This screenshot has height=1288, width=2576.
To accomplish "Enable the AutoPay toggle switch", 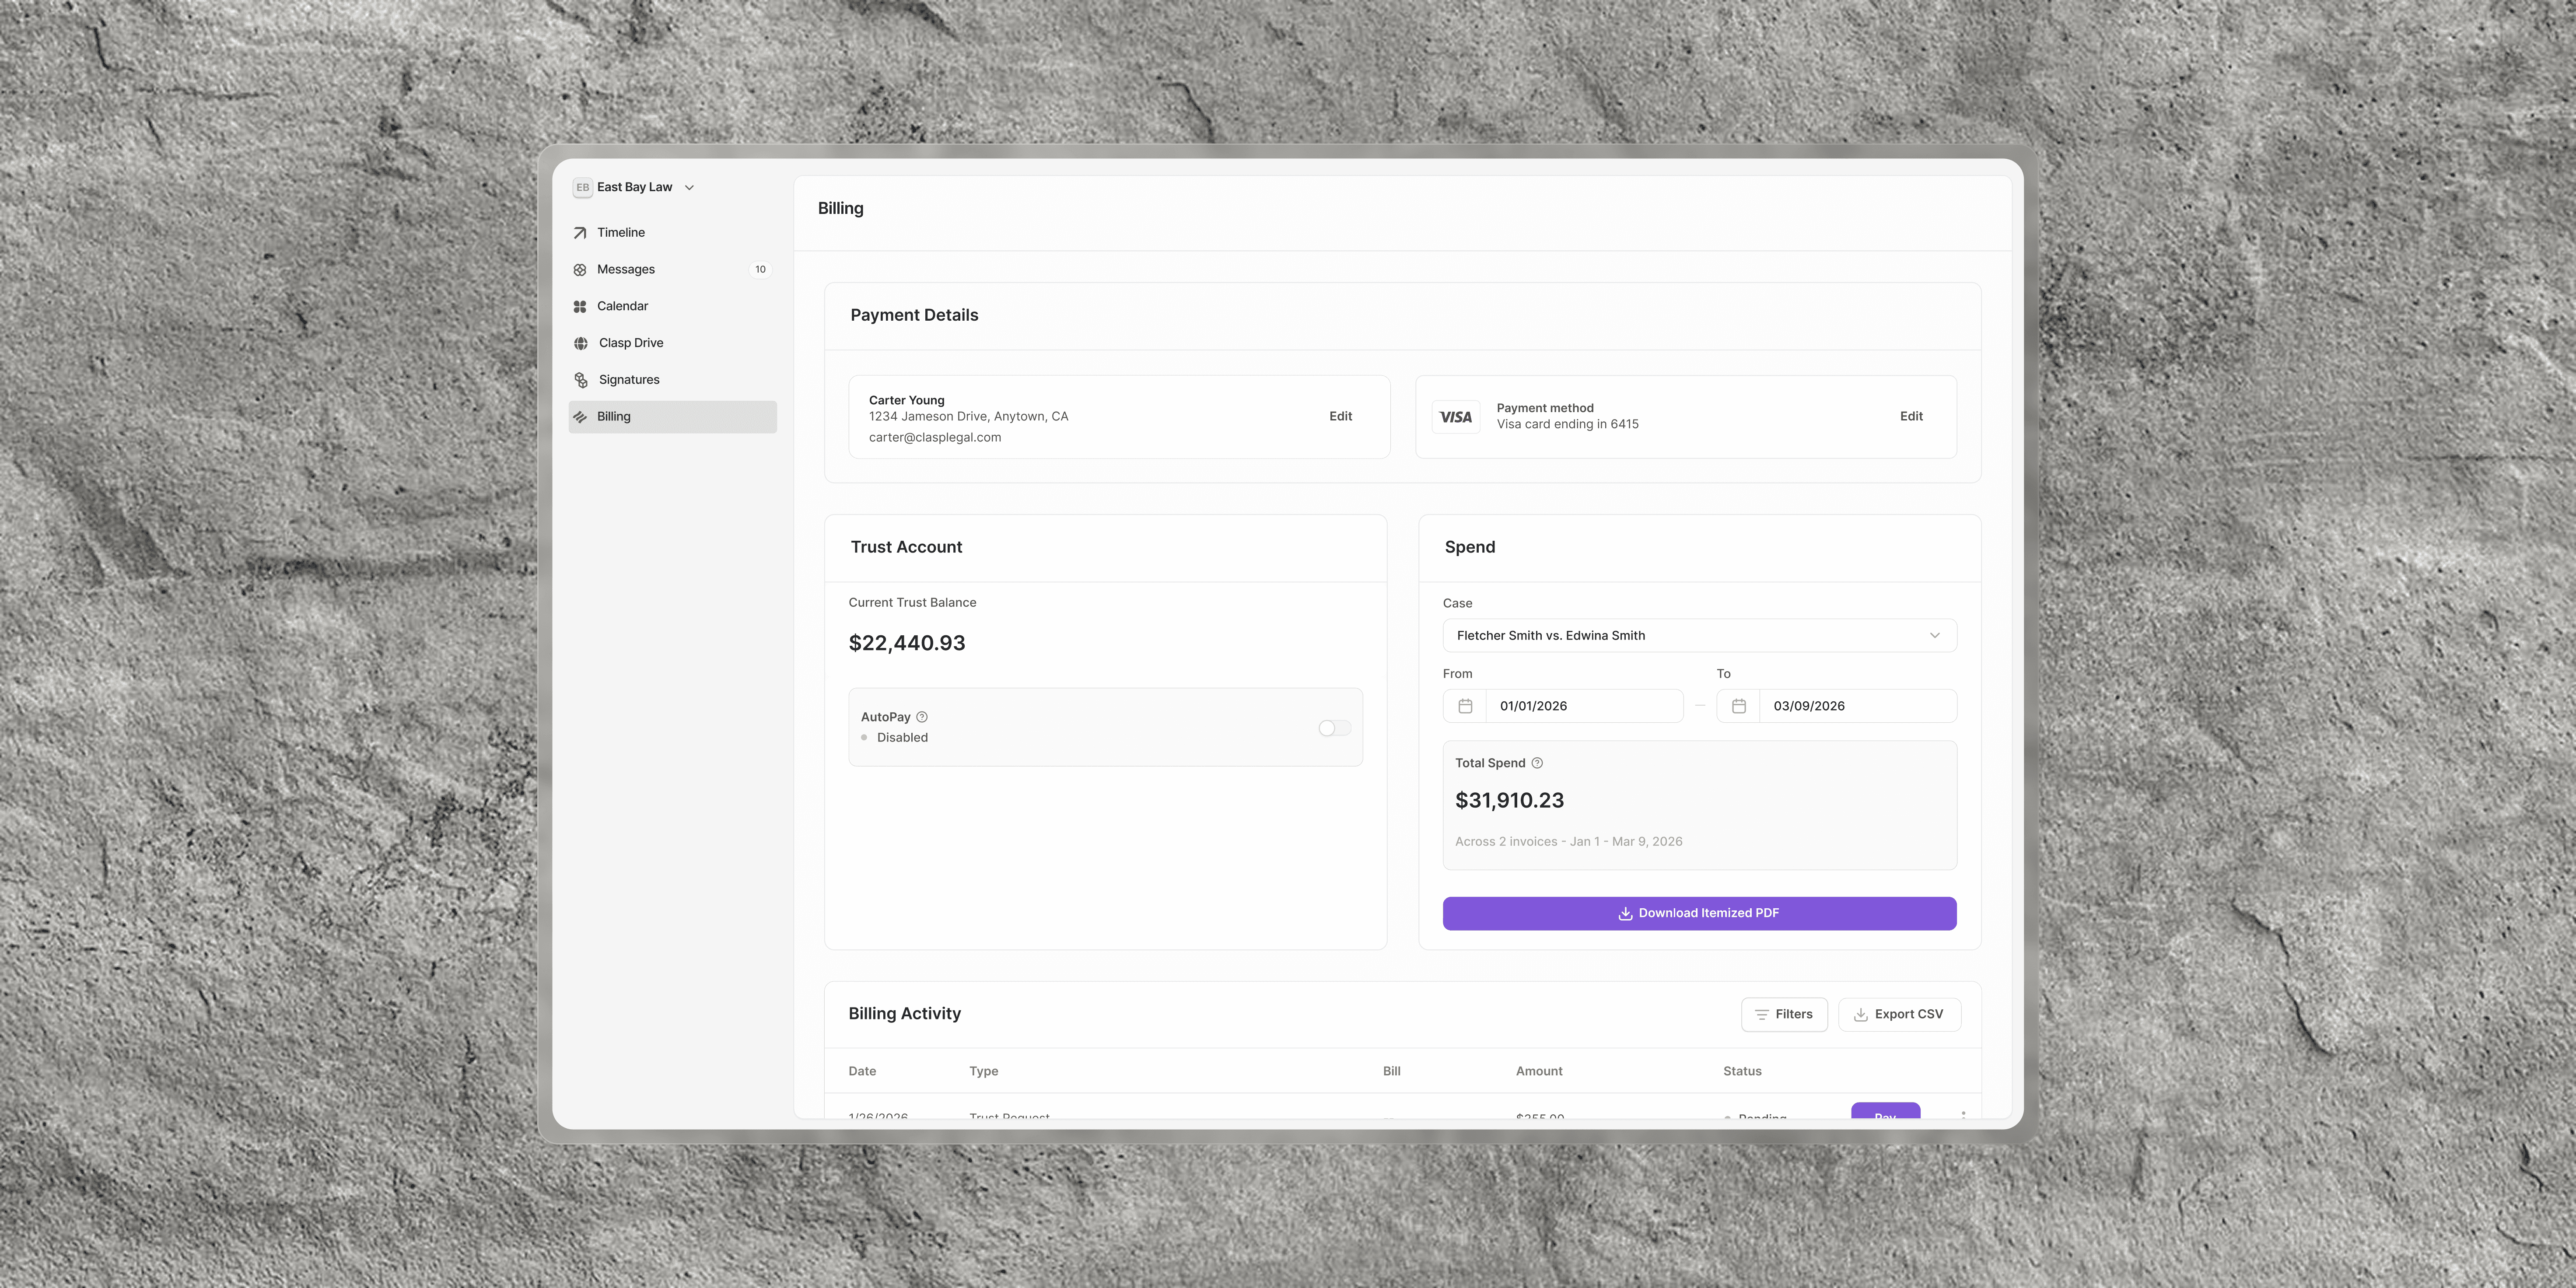I will (x=1334, y=728).
